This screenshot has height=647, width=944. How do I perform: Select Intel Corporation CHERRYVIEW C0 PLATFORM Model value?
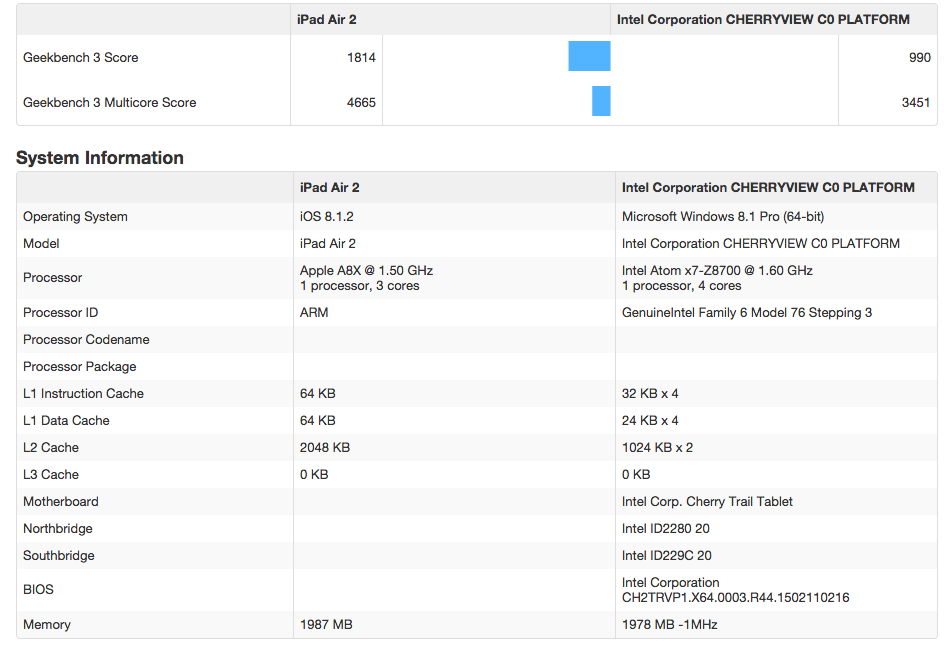point(761,243)
